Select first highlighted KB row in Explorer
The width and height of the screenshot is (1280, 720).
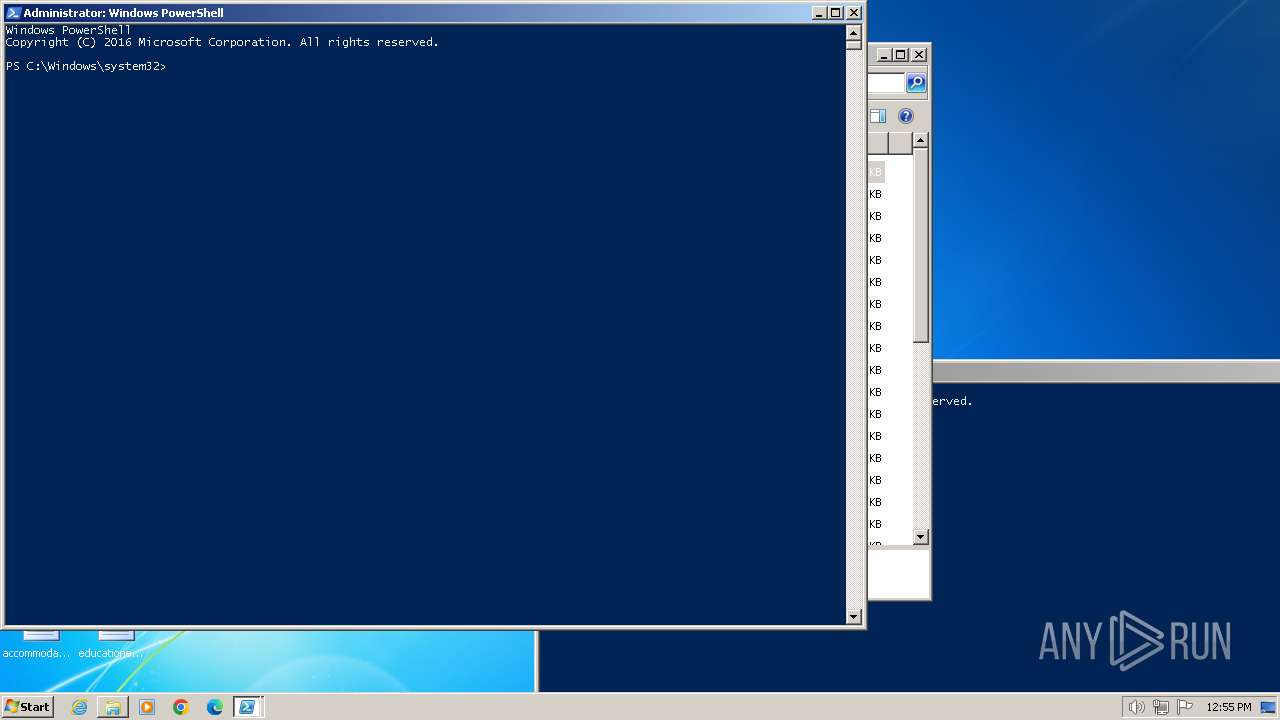(x=876, y=172)
